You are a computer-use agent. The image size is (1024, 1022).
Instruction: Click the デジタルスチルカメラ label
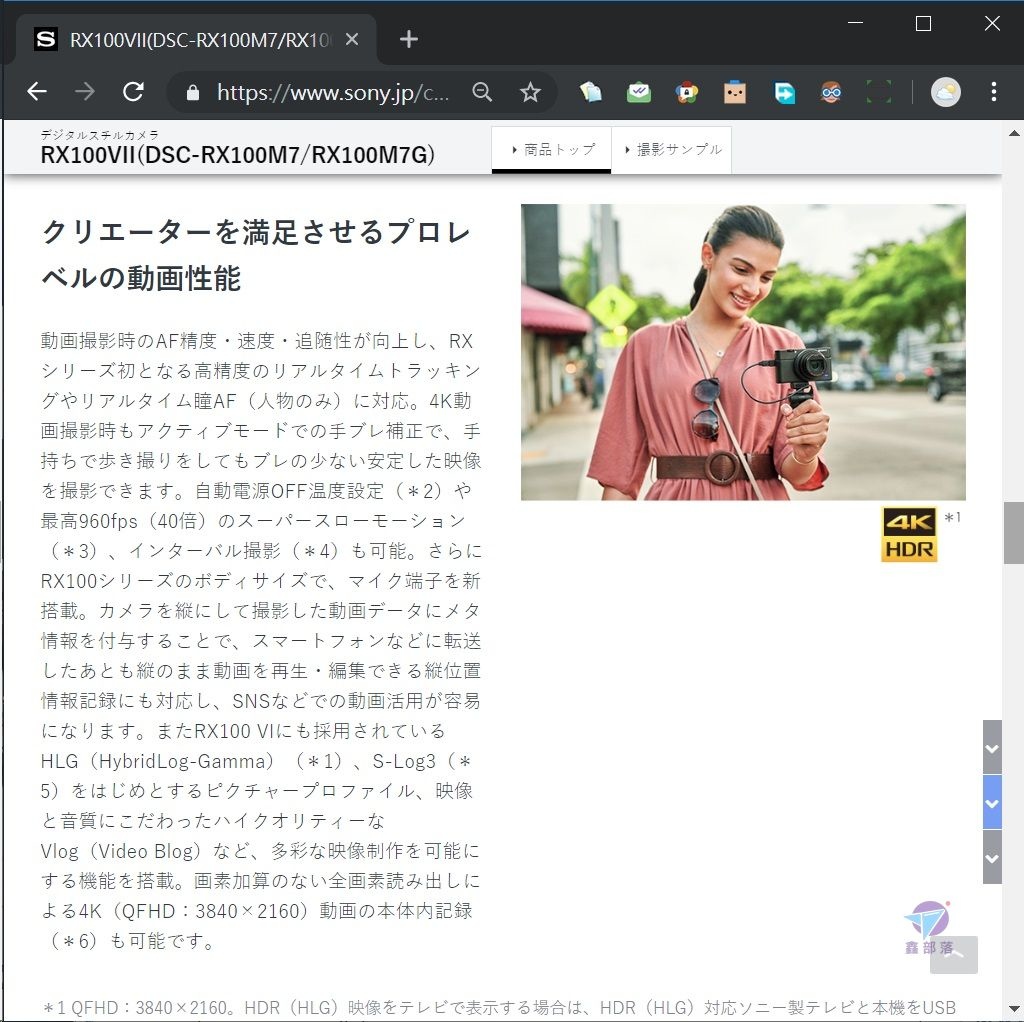pyautogui.click(x=99, y=135)
